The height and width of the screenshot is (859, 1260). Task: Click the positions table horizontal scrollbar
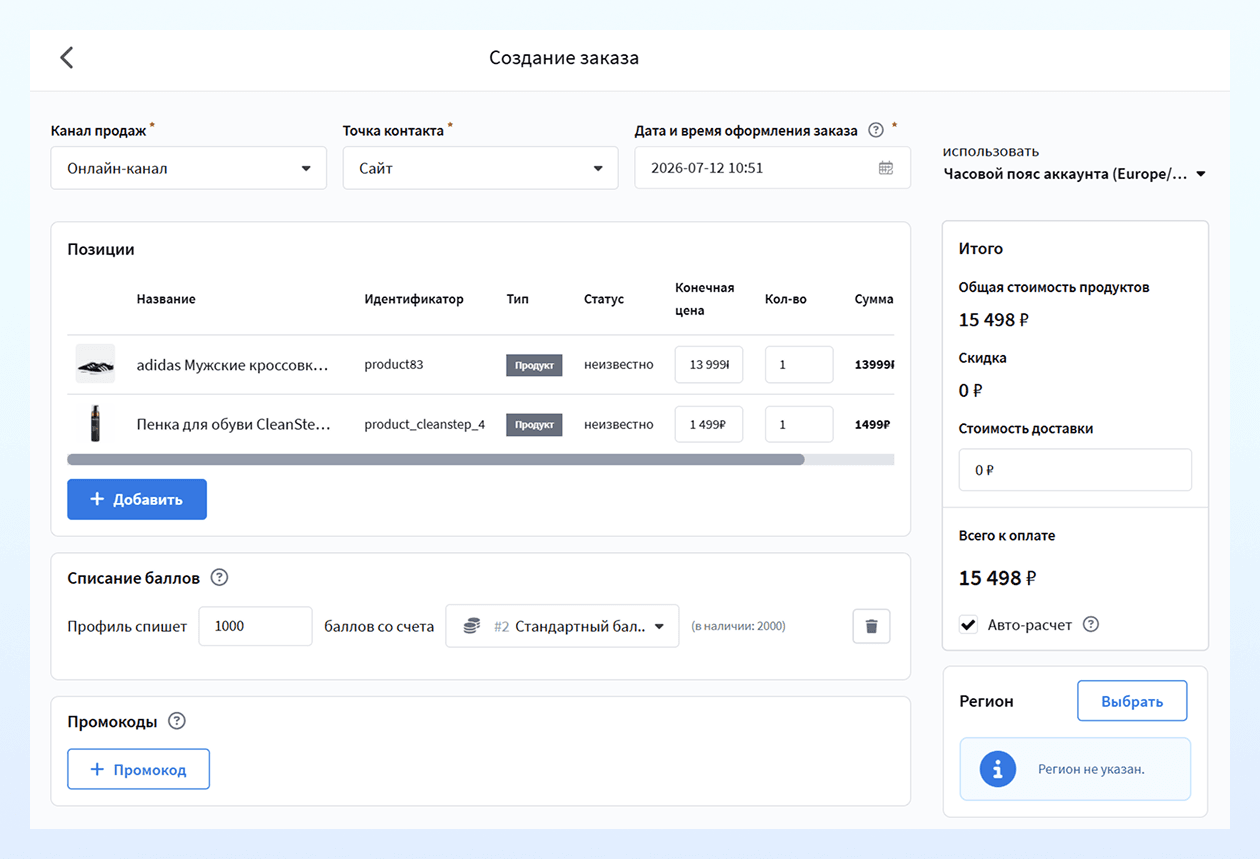[436, 460]
